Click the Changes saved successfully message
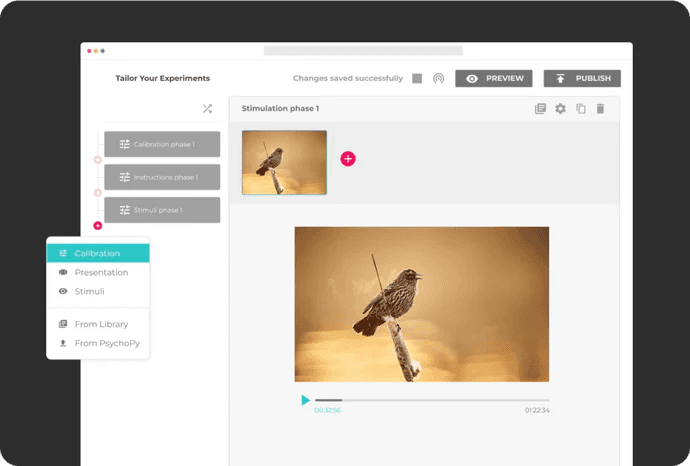This screenshot has width=690, height=466. point(348,78)
